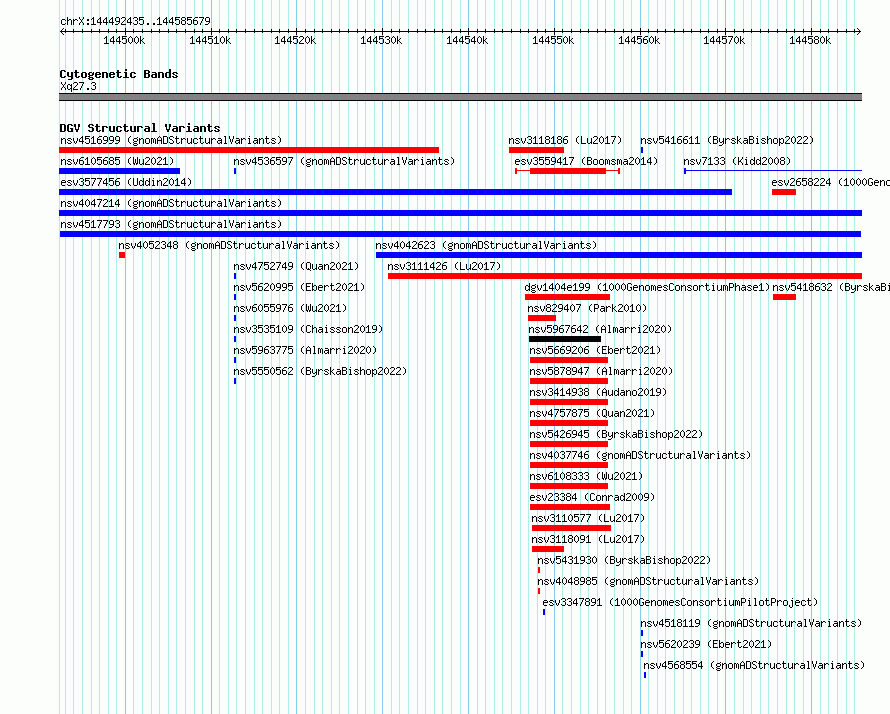Open the nsv6105685 (Wu2021) label
Screen dimensions: 890x714
[x=117, y=161]
